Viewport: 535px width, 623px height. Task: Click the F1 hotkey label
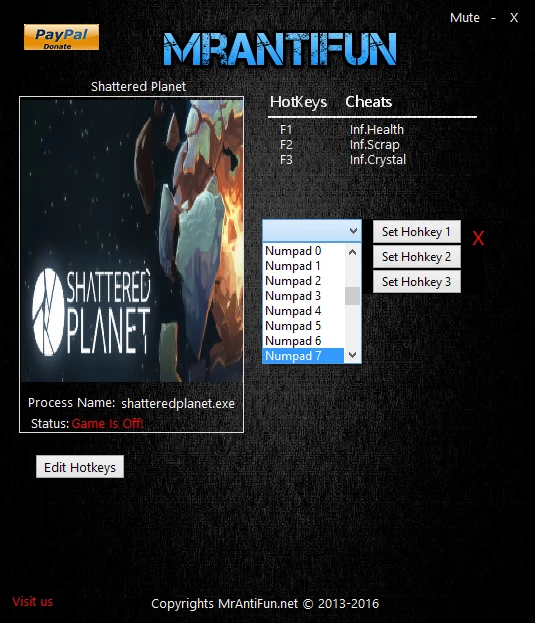pyautogui.click(x=286, y=130)
